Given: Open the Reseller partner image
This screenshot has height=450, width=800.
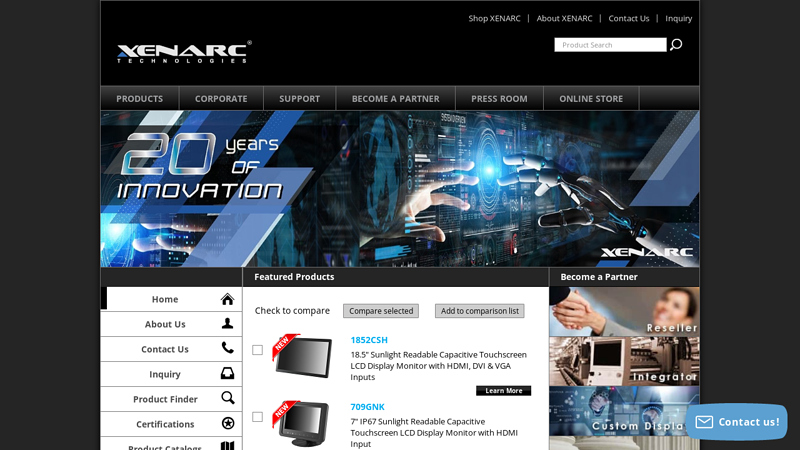Looking at the screenshot, I should click(624, 311).
